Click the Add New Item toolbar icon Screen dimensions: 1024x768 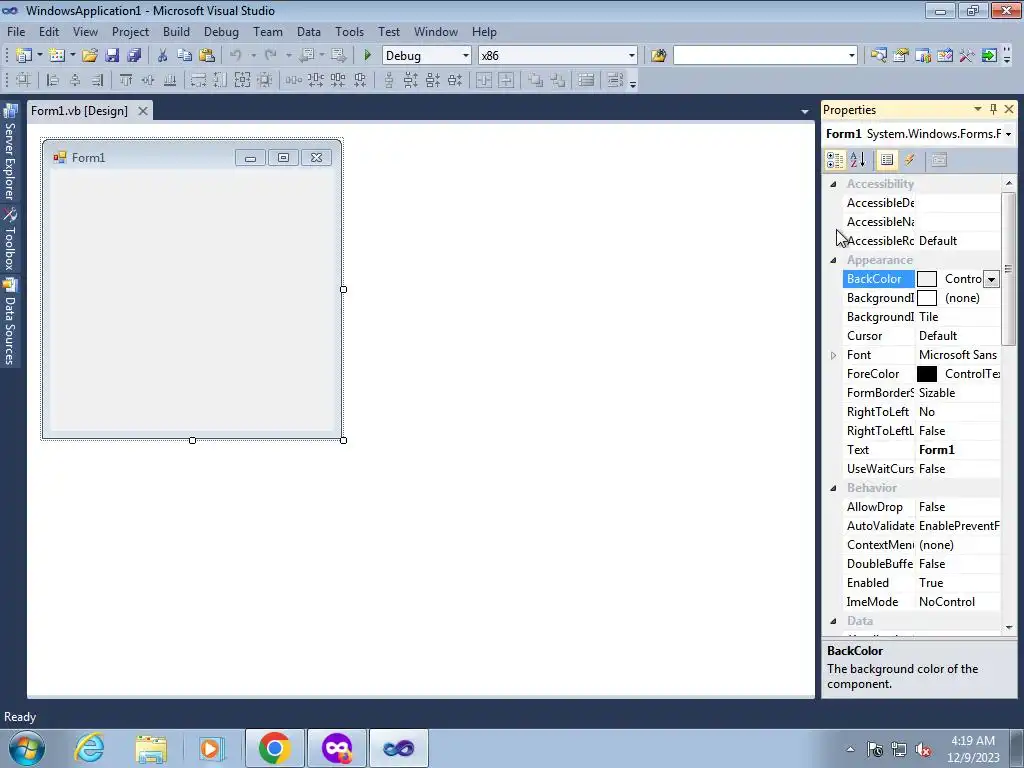pos(57,56)
